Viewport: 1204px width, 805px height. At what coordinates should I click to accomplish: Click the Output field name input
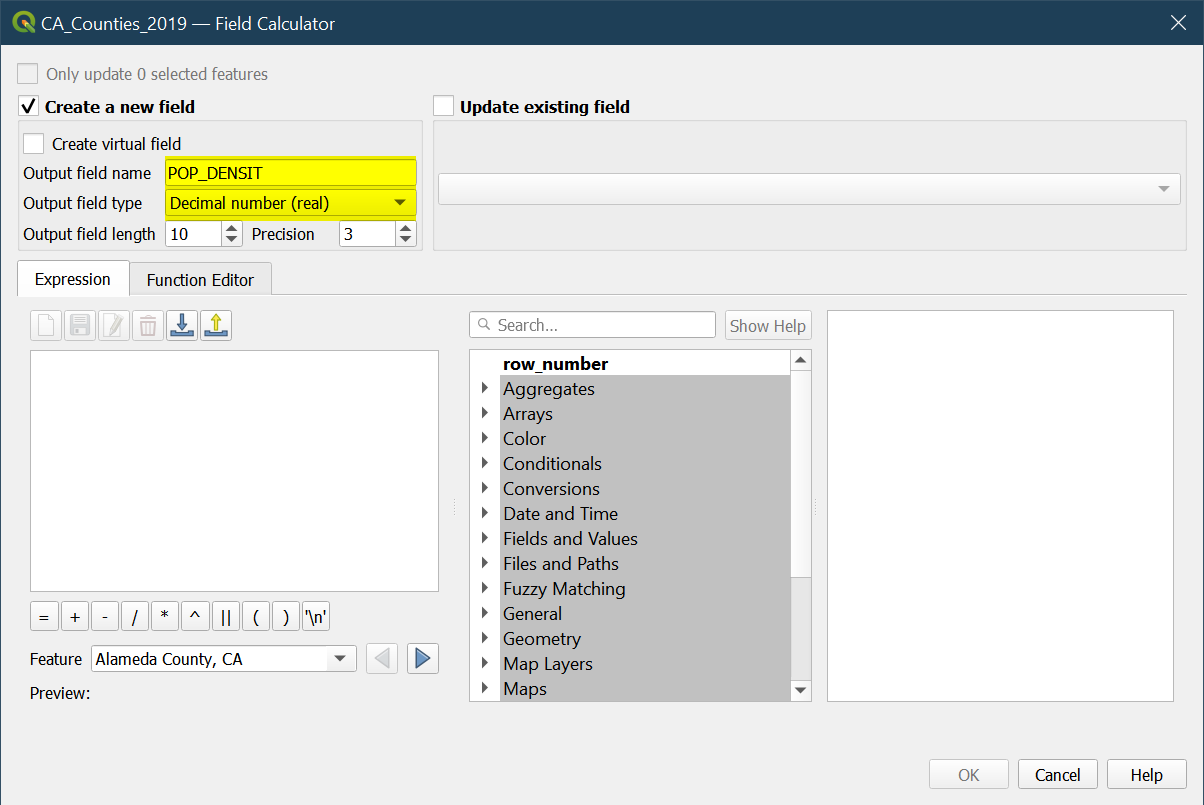[290, 173]
